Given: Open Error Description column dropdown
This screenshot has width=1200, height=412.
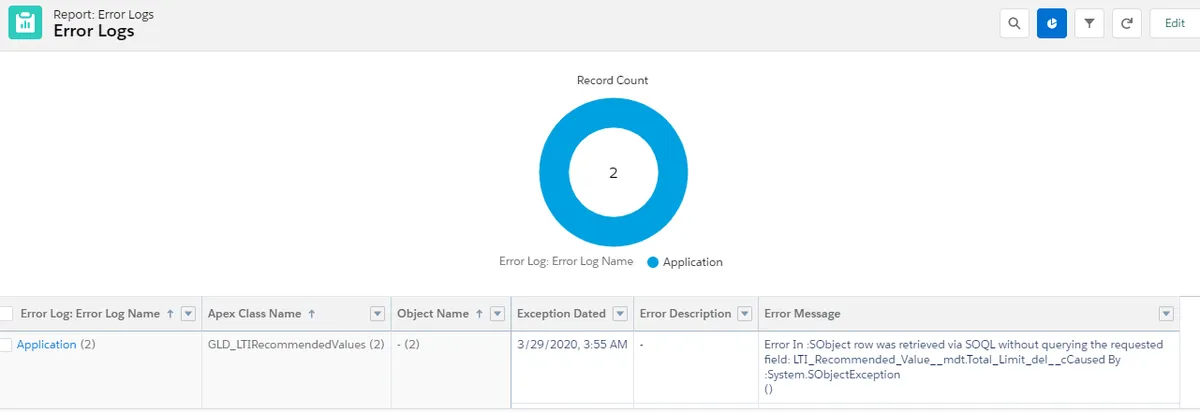Looking at the screenshot, I should coord(745,314).
